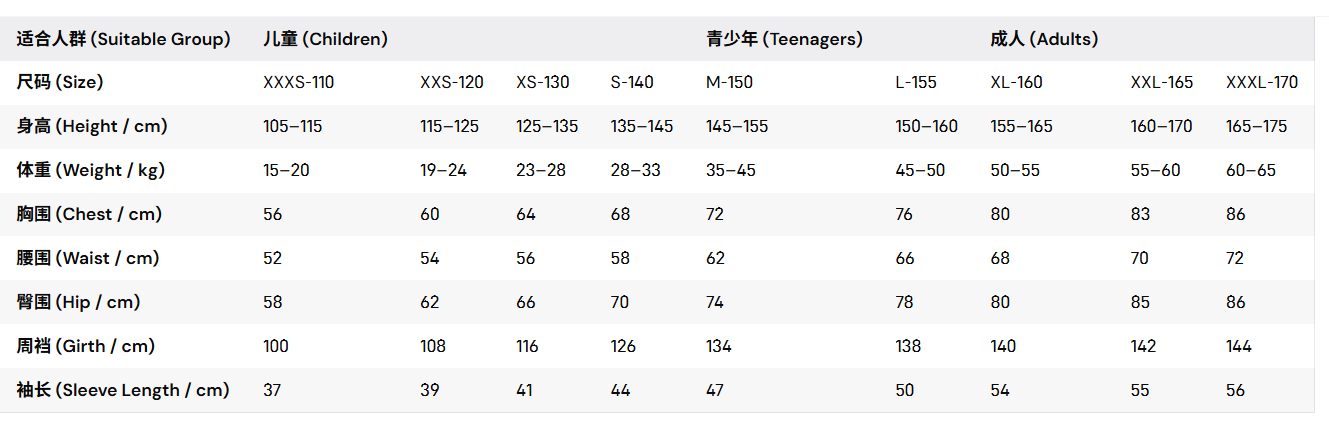Screen dimensions: 1329x434
Task: Click the Adults (成人) group header
Action: pyautogui.click(x=1044, y=40)
